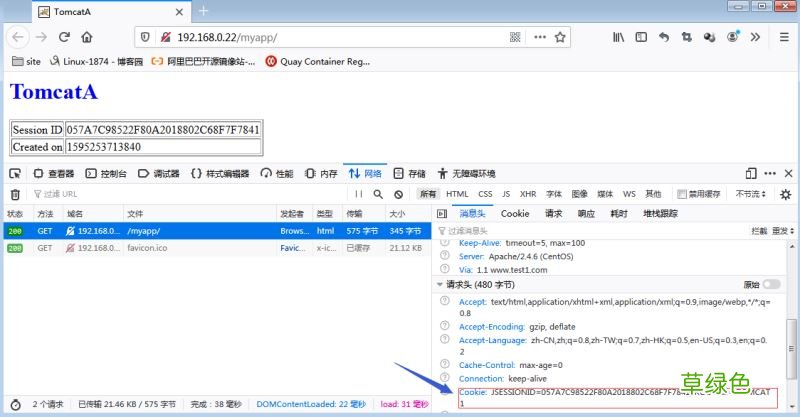
Task: Open network settings gear icon
Action: (786, 194)
